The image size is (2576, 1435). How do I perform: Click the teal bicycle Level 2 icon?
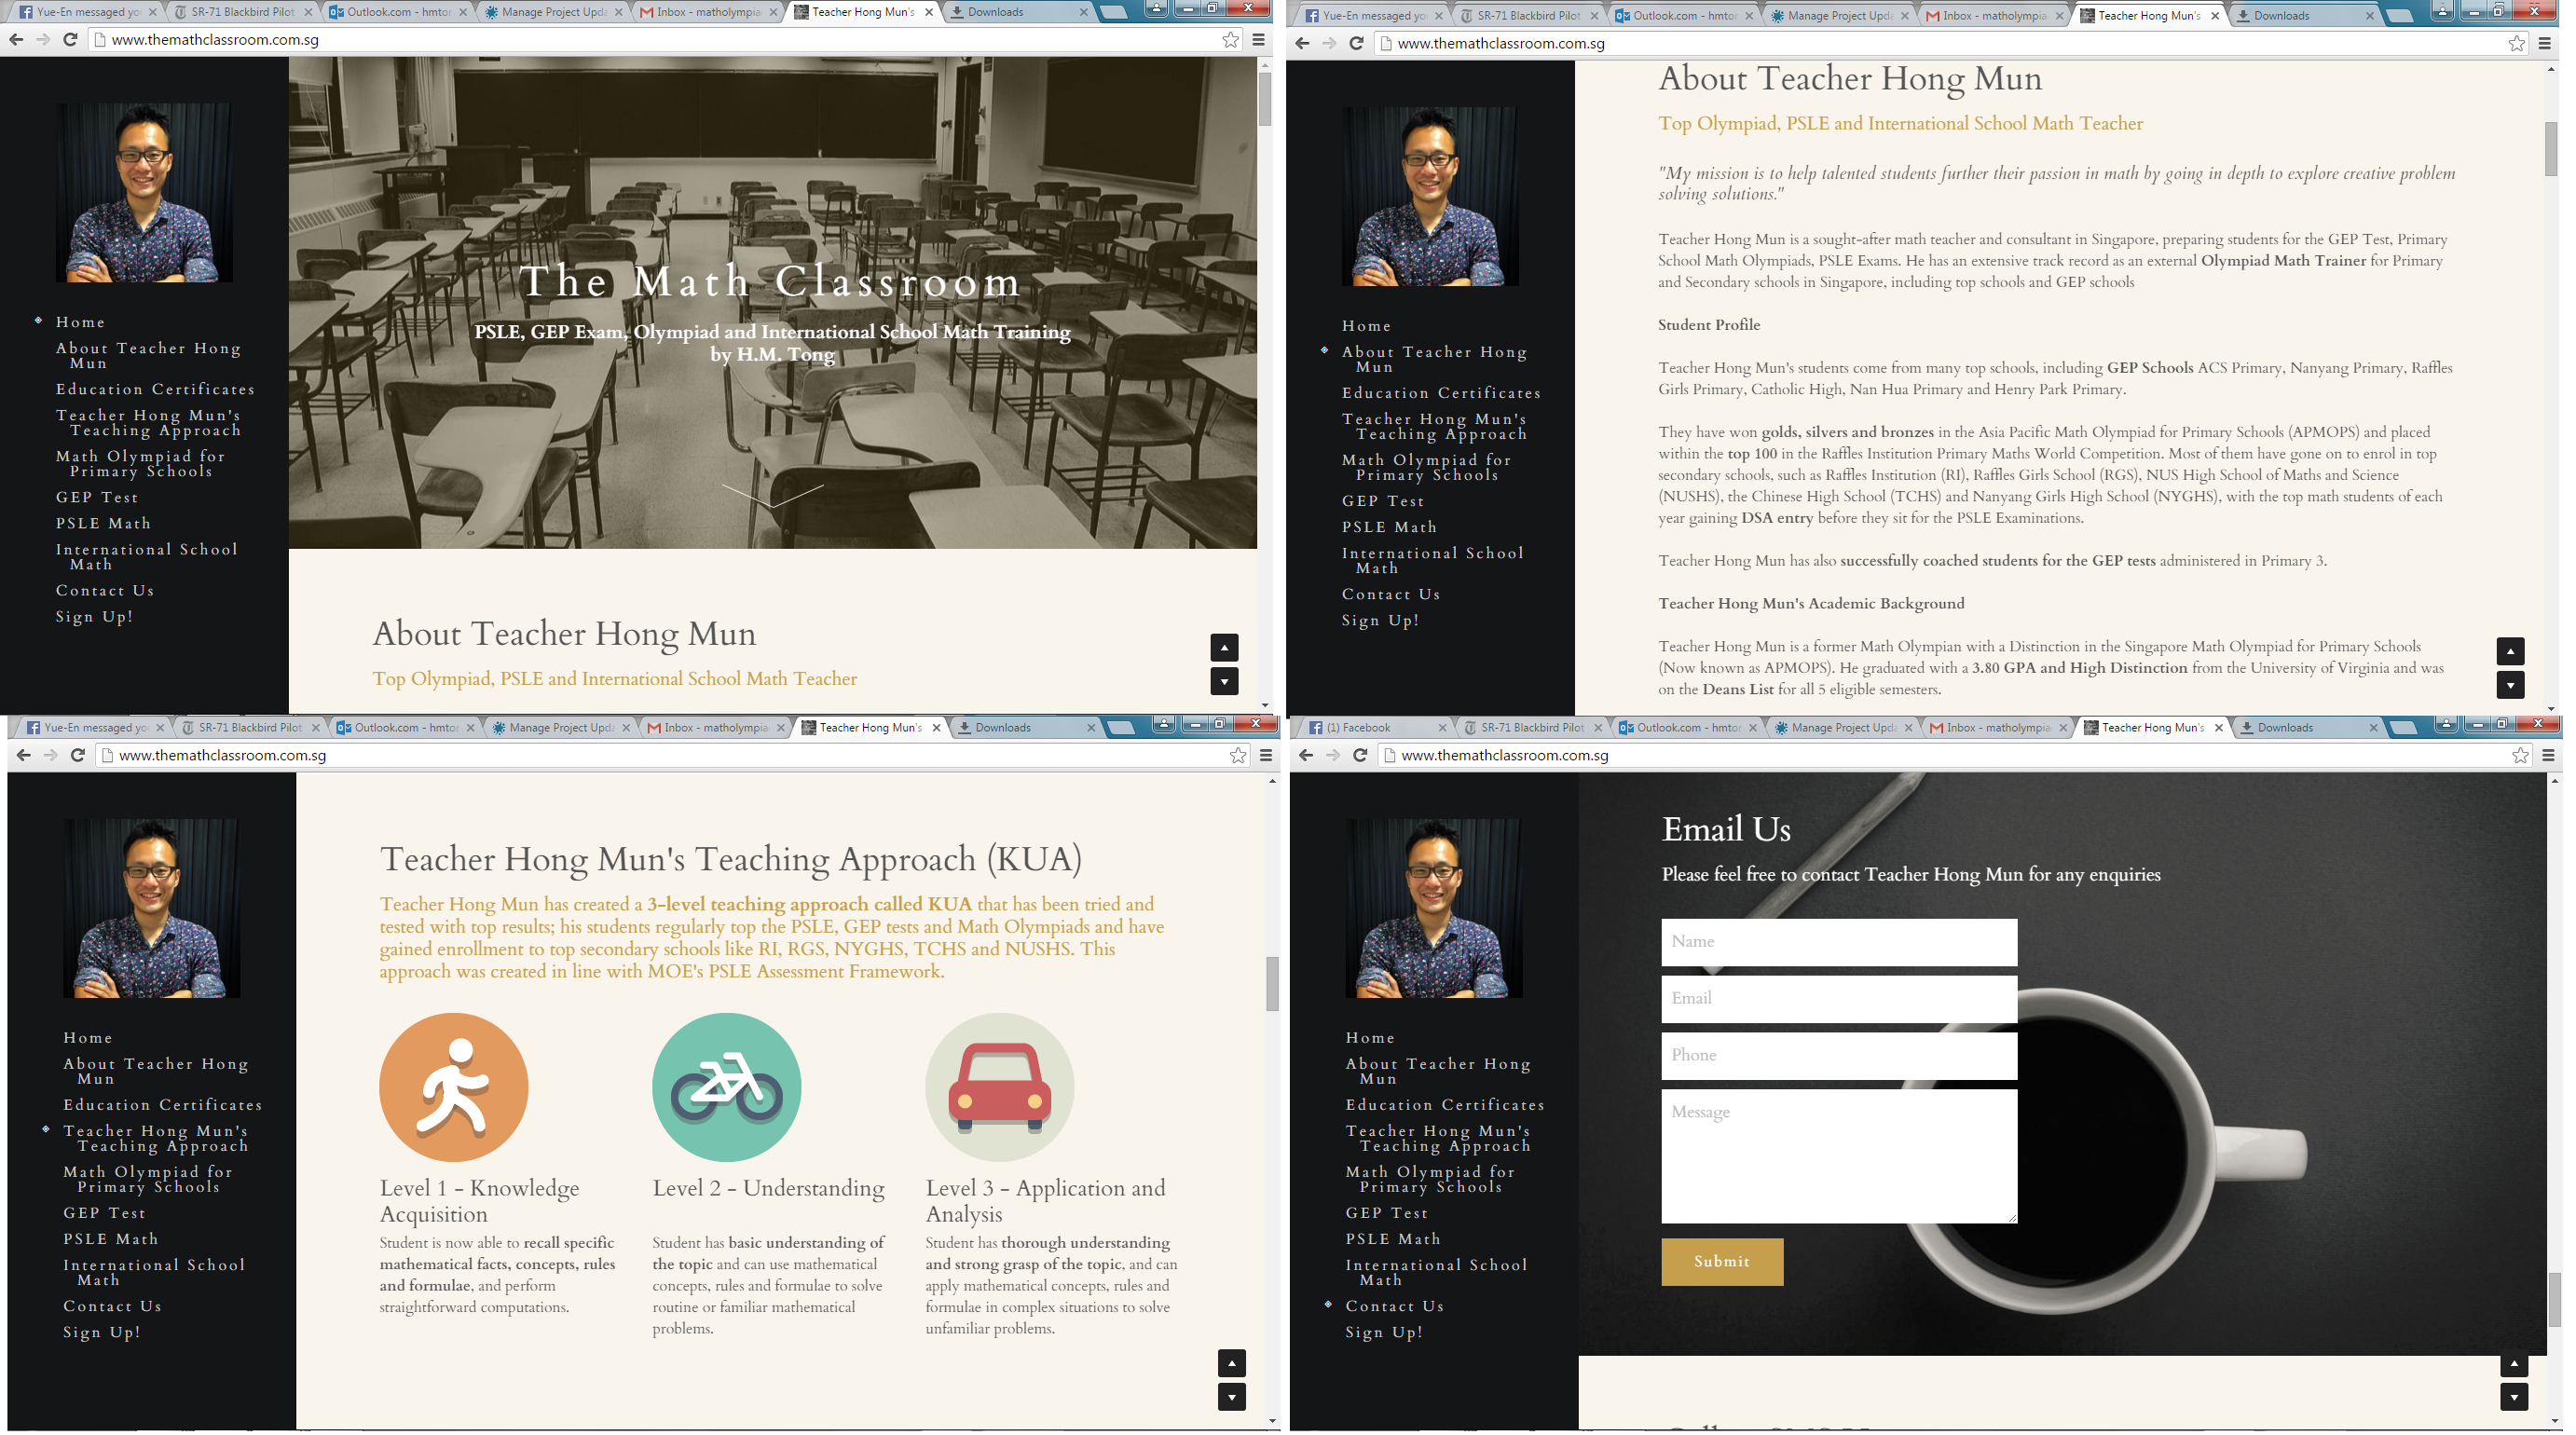(727, 1087)
